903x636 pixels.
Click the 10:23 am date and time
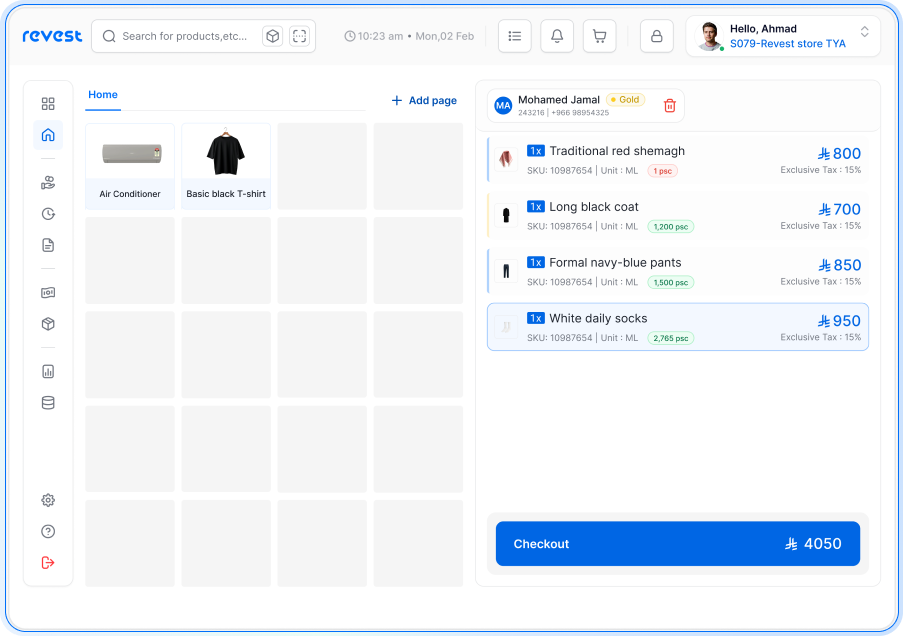(409, 36)
